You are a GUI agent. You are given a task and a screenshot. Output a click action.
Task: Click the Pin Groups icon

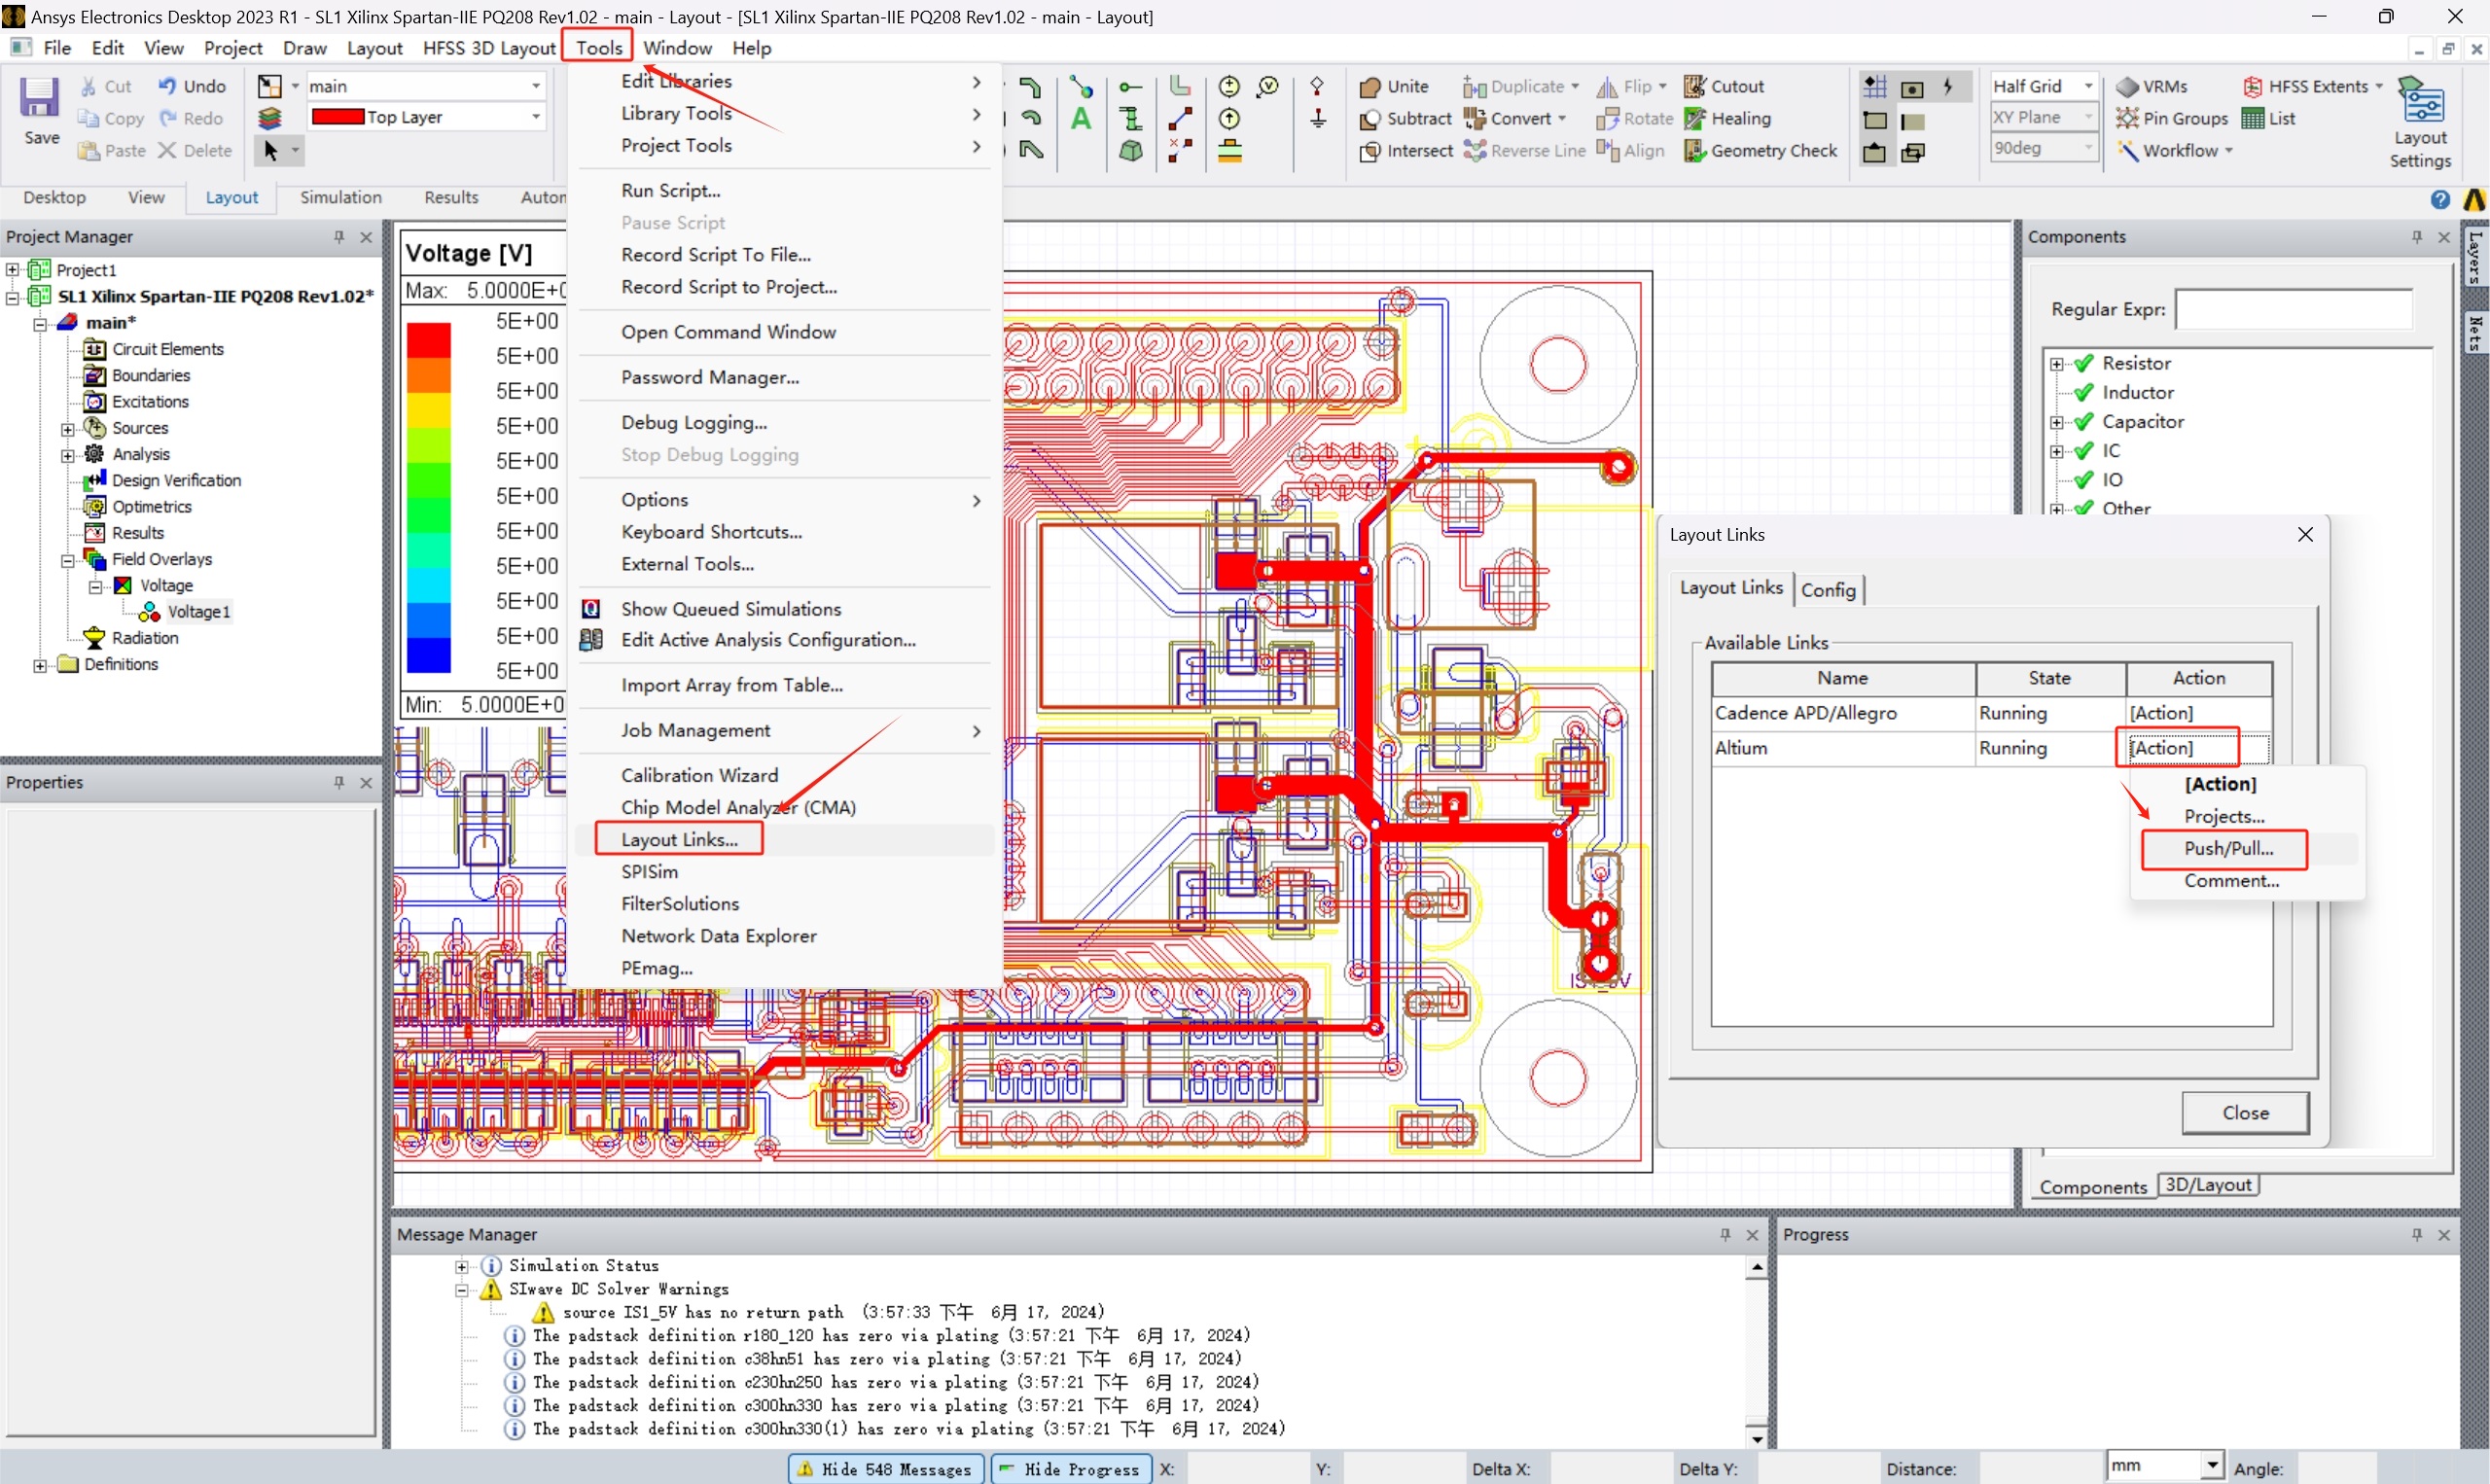coord(2127,119)
